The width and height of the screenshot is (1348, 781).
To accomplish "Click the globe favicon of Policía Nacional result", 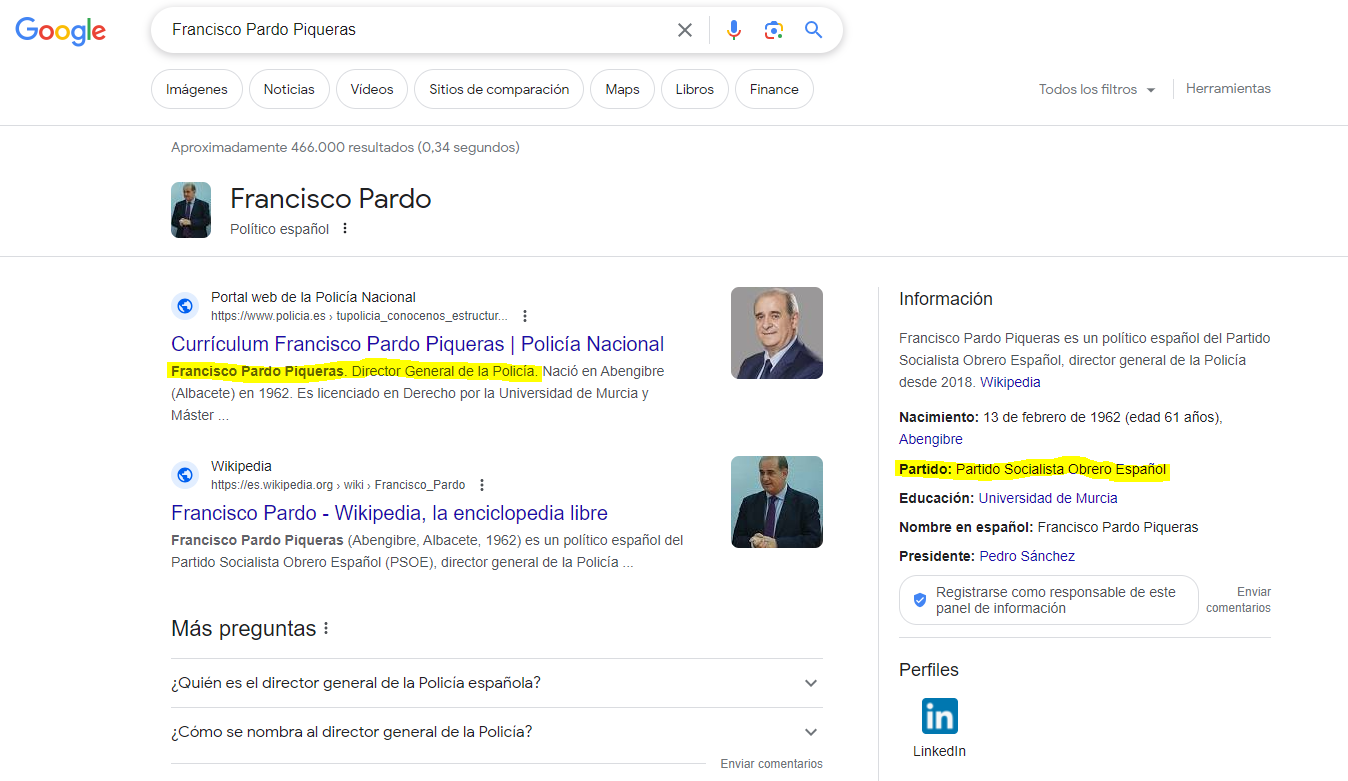I will click(184, 305).
